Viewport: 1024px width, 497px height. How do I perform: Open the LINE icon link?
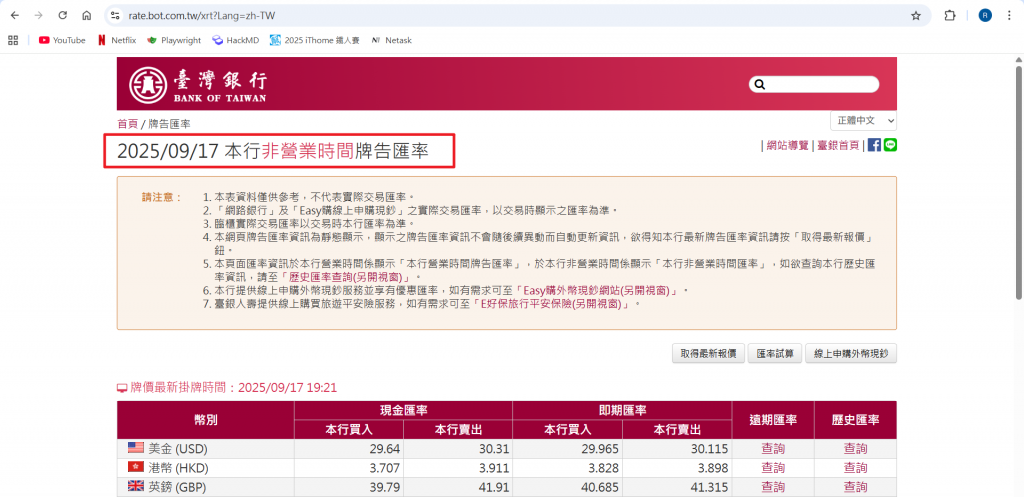[x=890, y=145]
